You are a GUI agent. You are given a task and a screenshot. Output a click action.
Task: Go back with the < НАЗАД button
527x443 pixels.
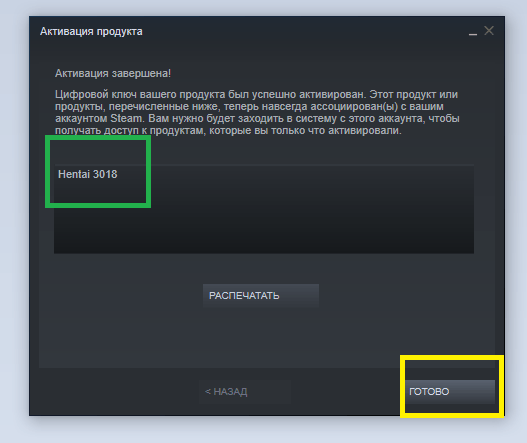pos(245,392)
